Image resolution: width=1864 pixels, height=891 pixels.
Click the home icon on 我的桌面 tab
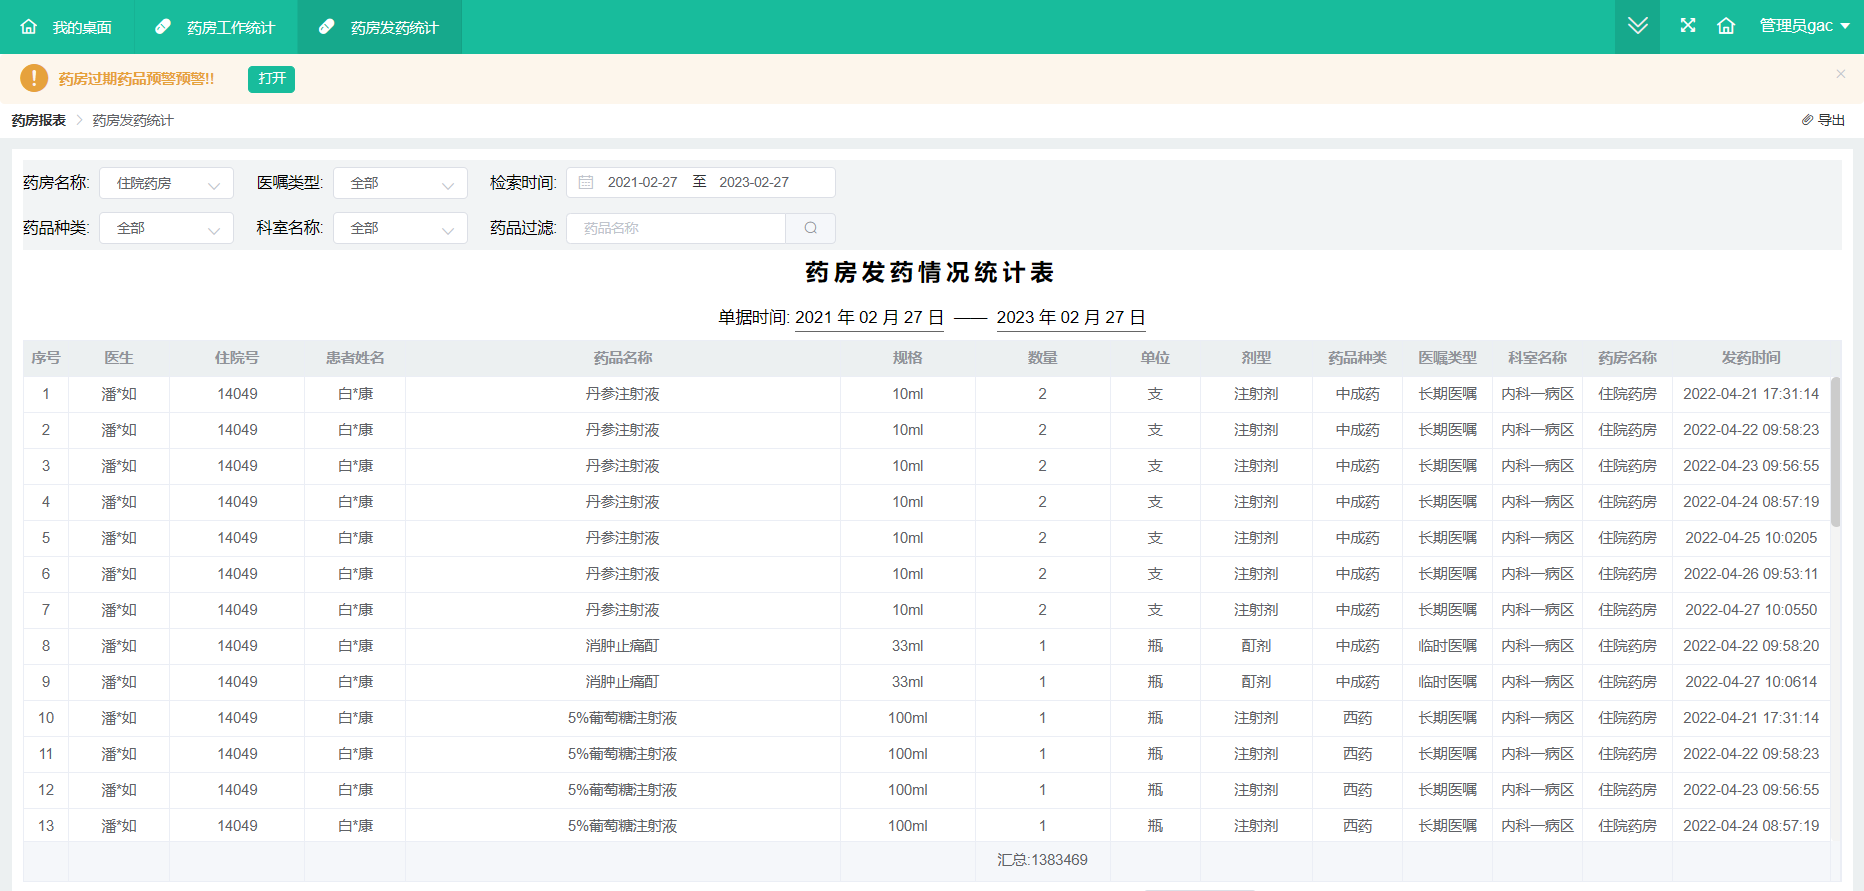(x=29, y=27)
